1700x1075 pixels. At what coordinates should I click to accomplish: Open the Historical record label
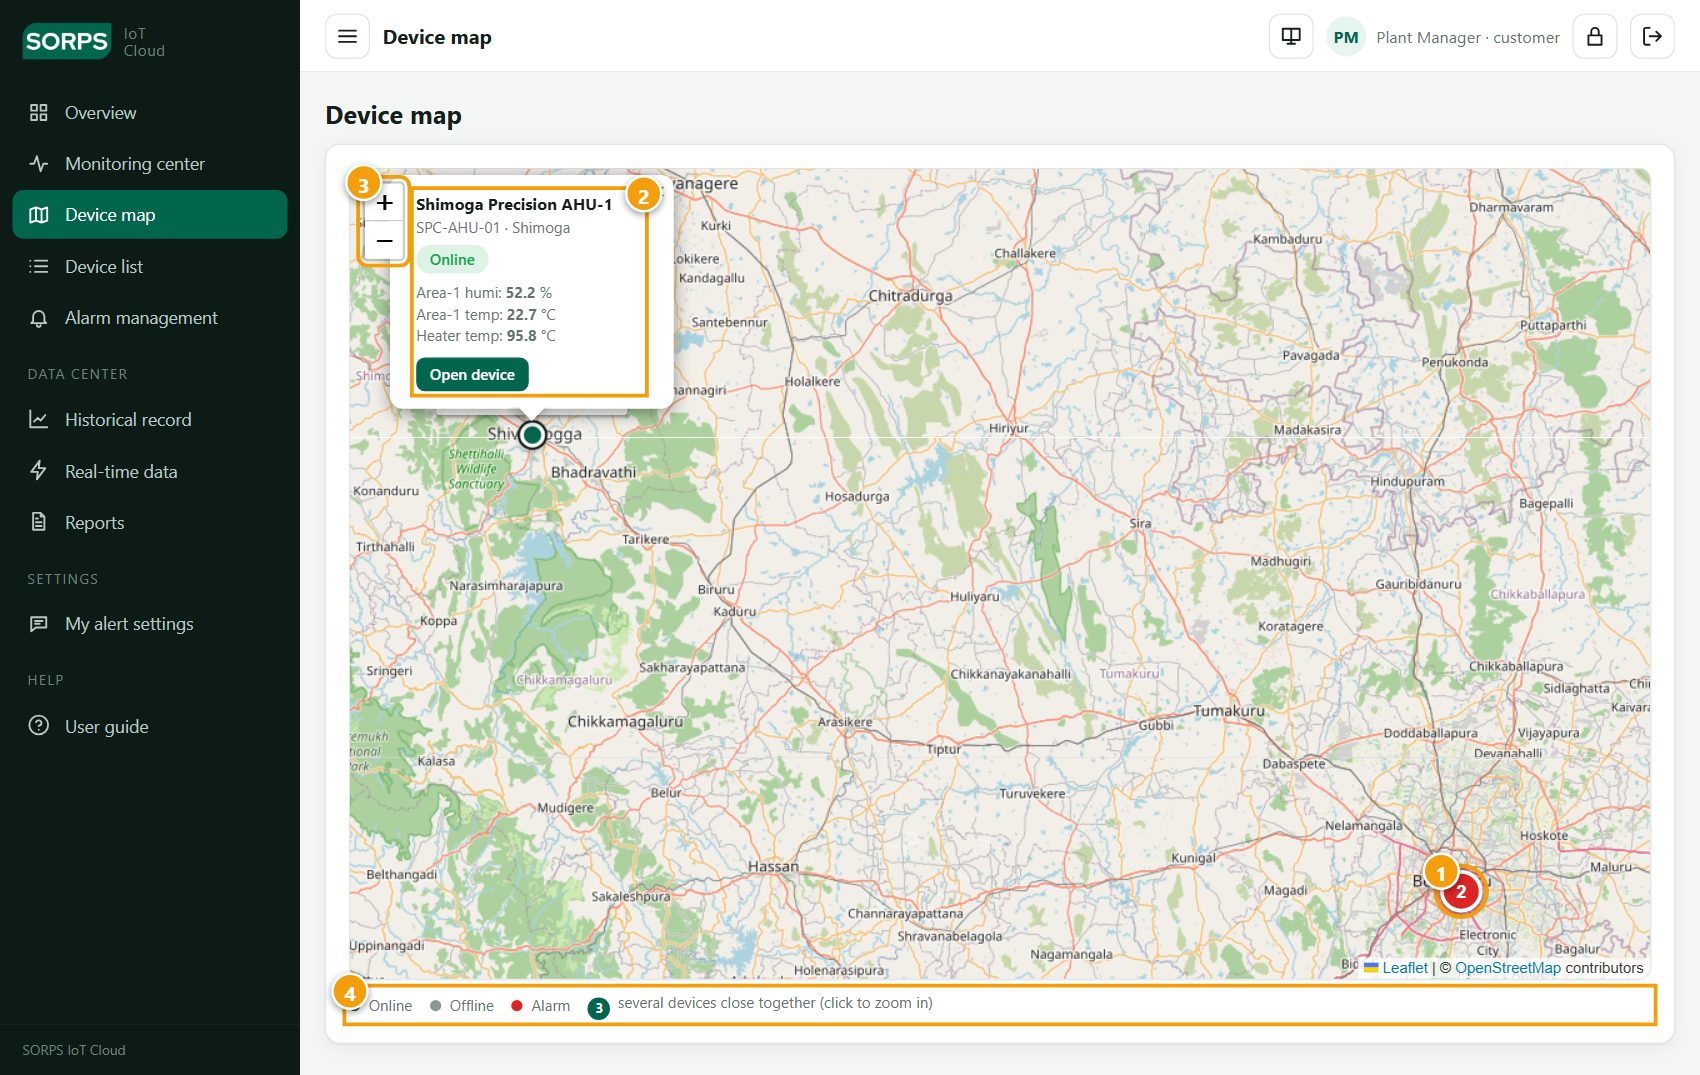[x=128, y=420]
